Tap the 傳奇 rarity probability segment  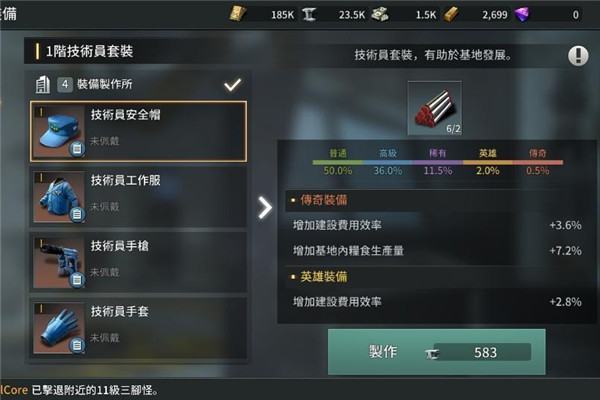pos(538,162)
